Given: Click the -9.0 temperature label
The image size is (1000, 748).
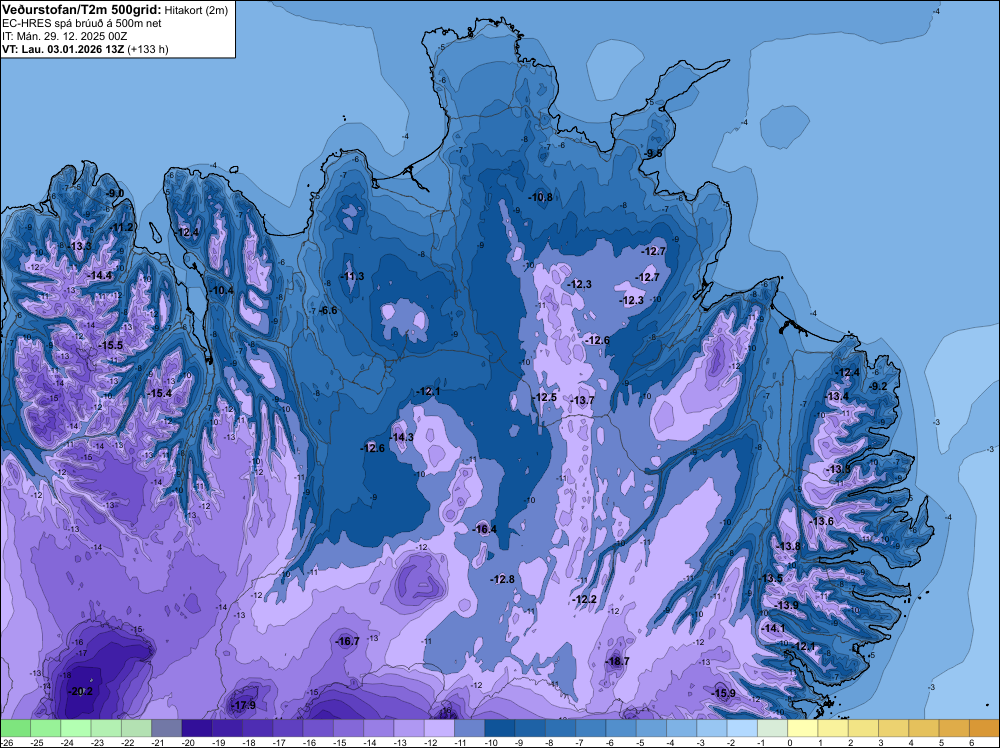Looking at the screenshot, I should (x=115, y=193).
